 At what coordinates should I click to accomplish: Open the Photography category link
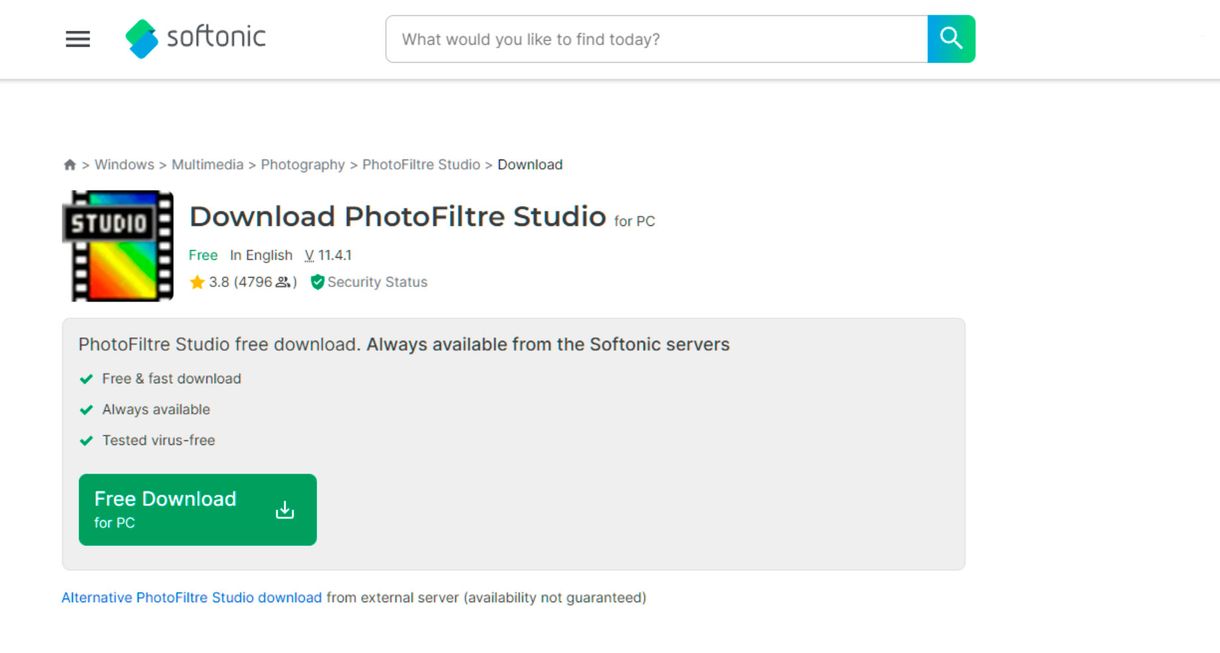(x=303, y=164)
